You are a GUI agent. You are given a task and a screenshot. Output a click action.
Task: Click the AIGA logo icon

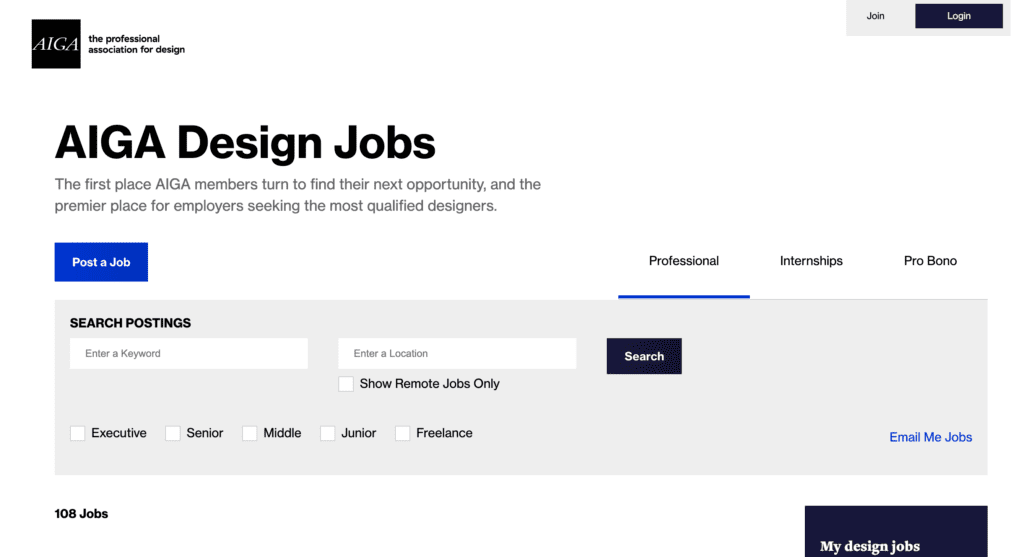click(56, 44)
